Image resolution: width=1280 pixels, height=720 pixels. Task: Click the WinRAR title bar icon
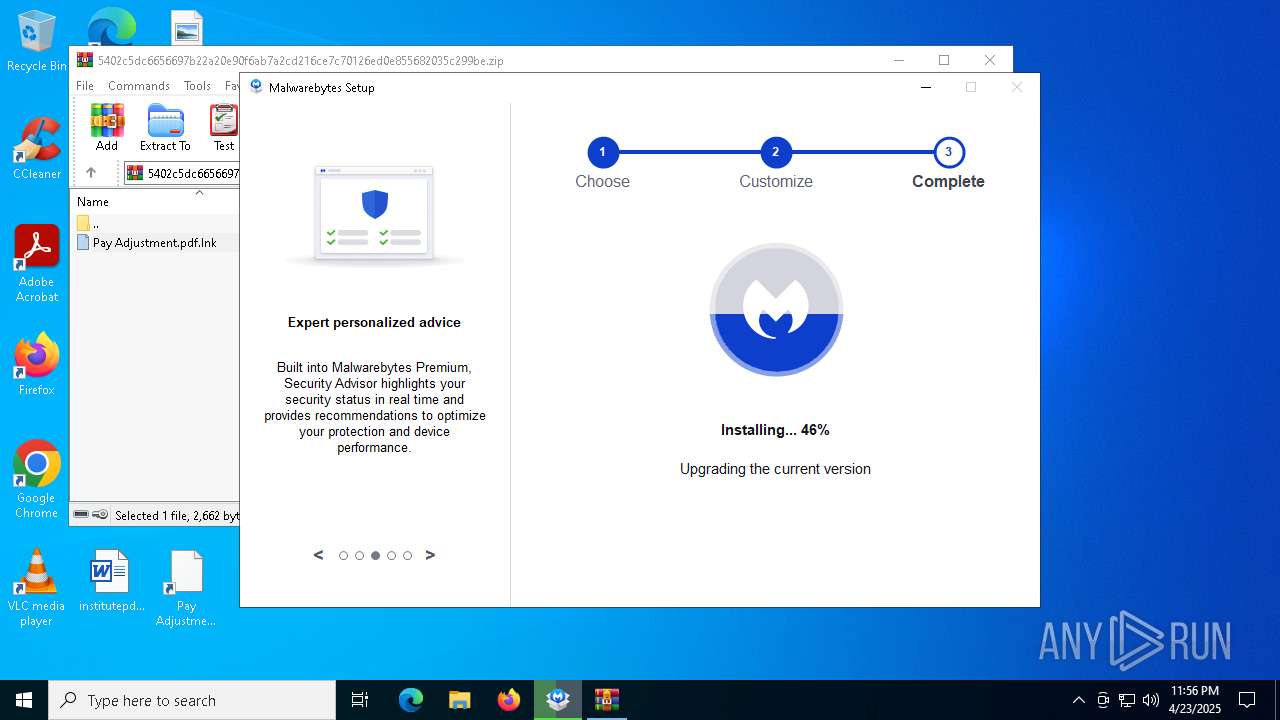click(x=84, y=60)
